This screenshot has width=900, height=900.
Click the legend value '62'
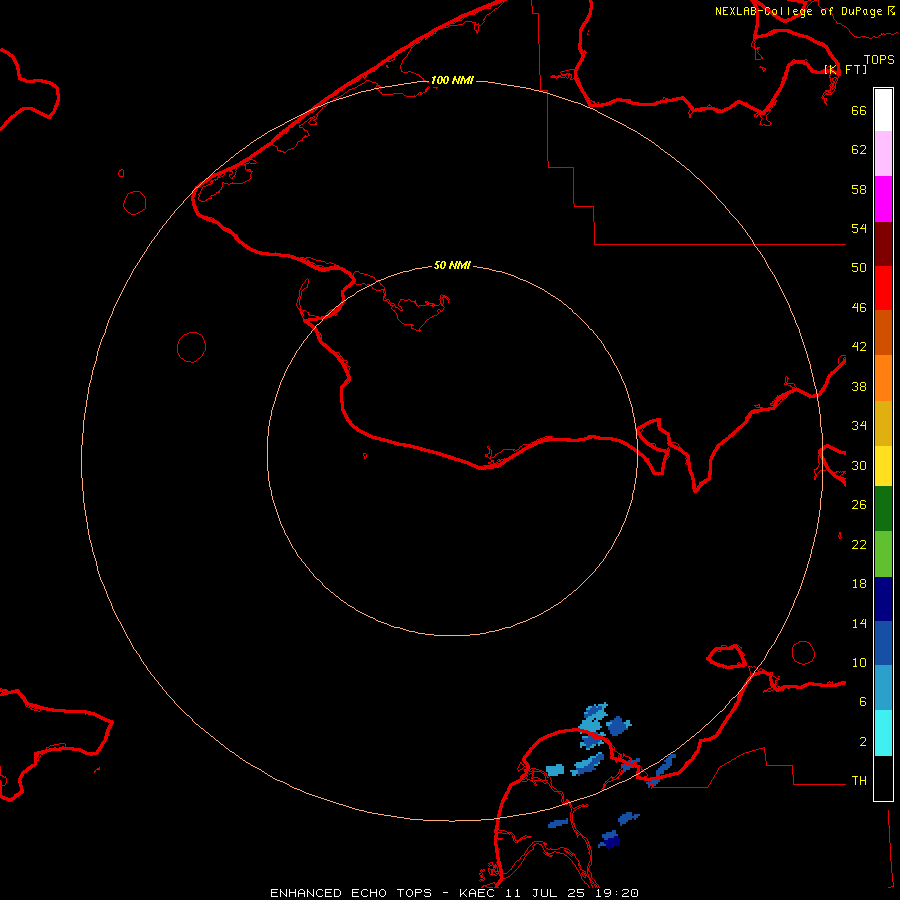tap(859, 150)
